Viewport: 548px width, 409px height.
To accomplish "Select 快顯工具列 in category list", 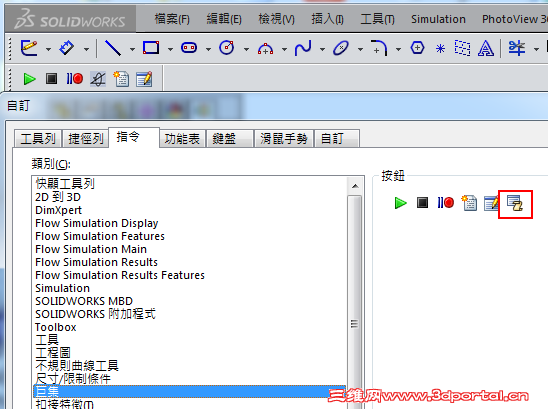I will (190, 184).
